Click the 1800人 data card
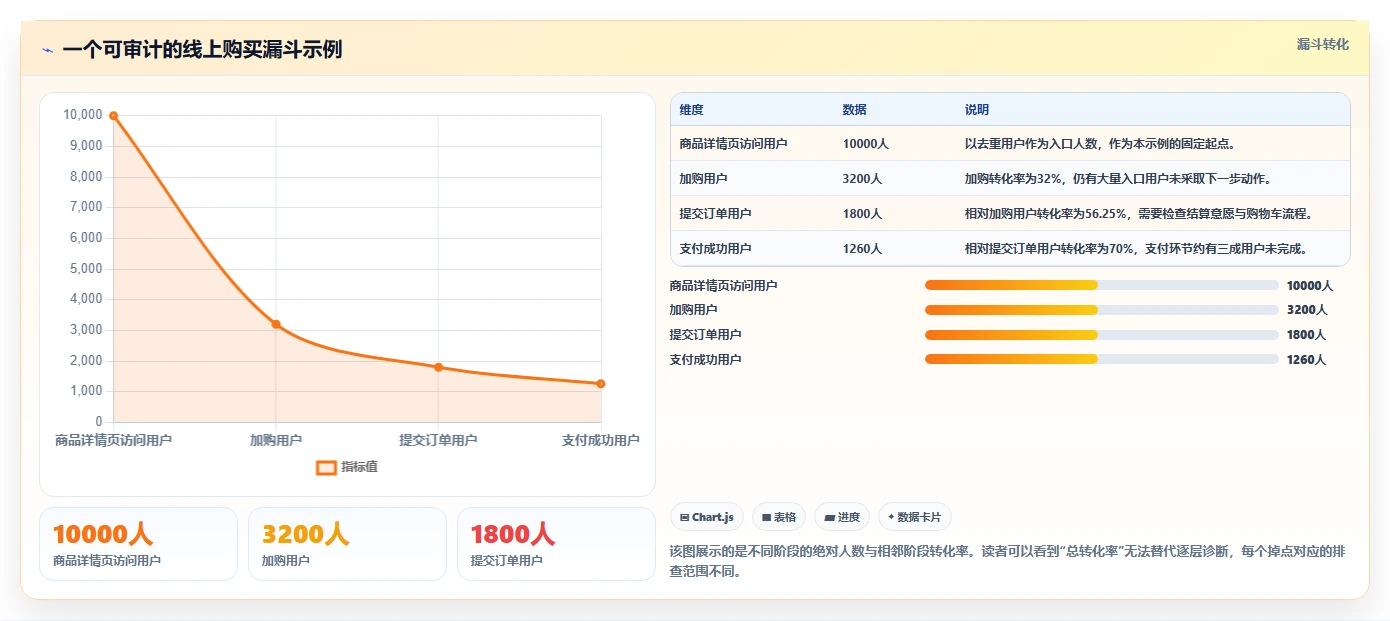Image resolution: width=1390 pixels, height=621 pixels. (x=556, y=544)
